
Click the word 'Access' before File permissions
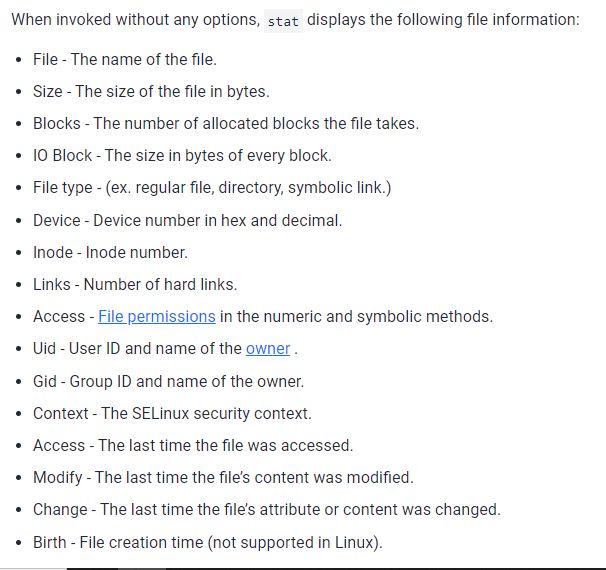59,317
